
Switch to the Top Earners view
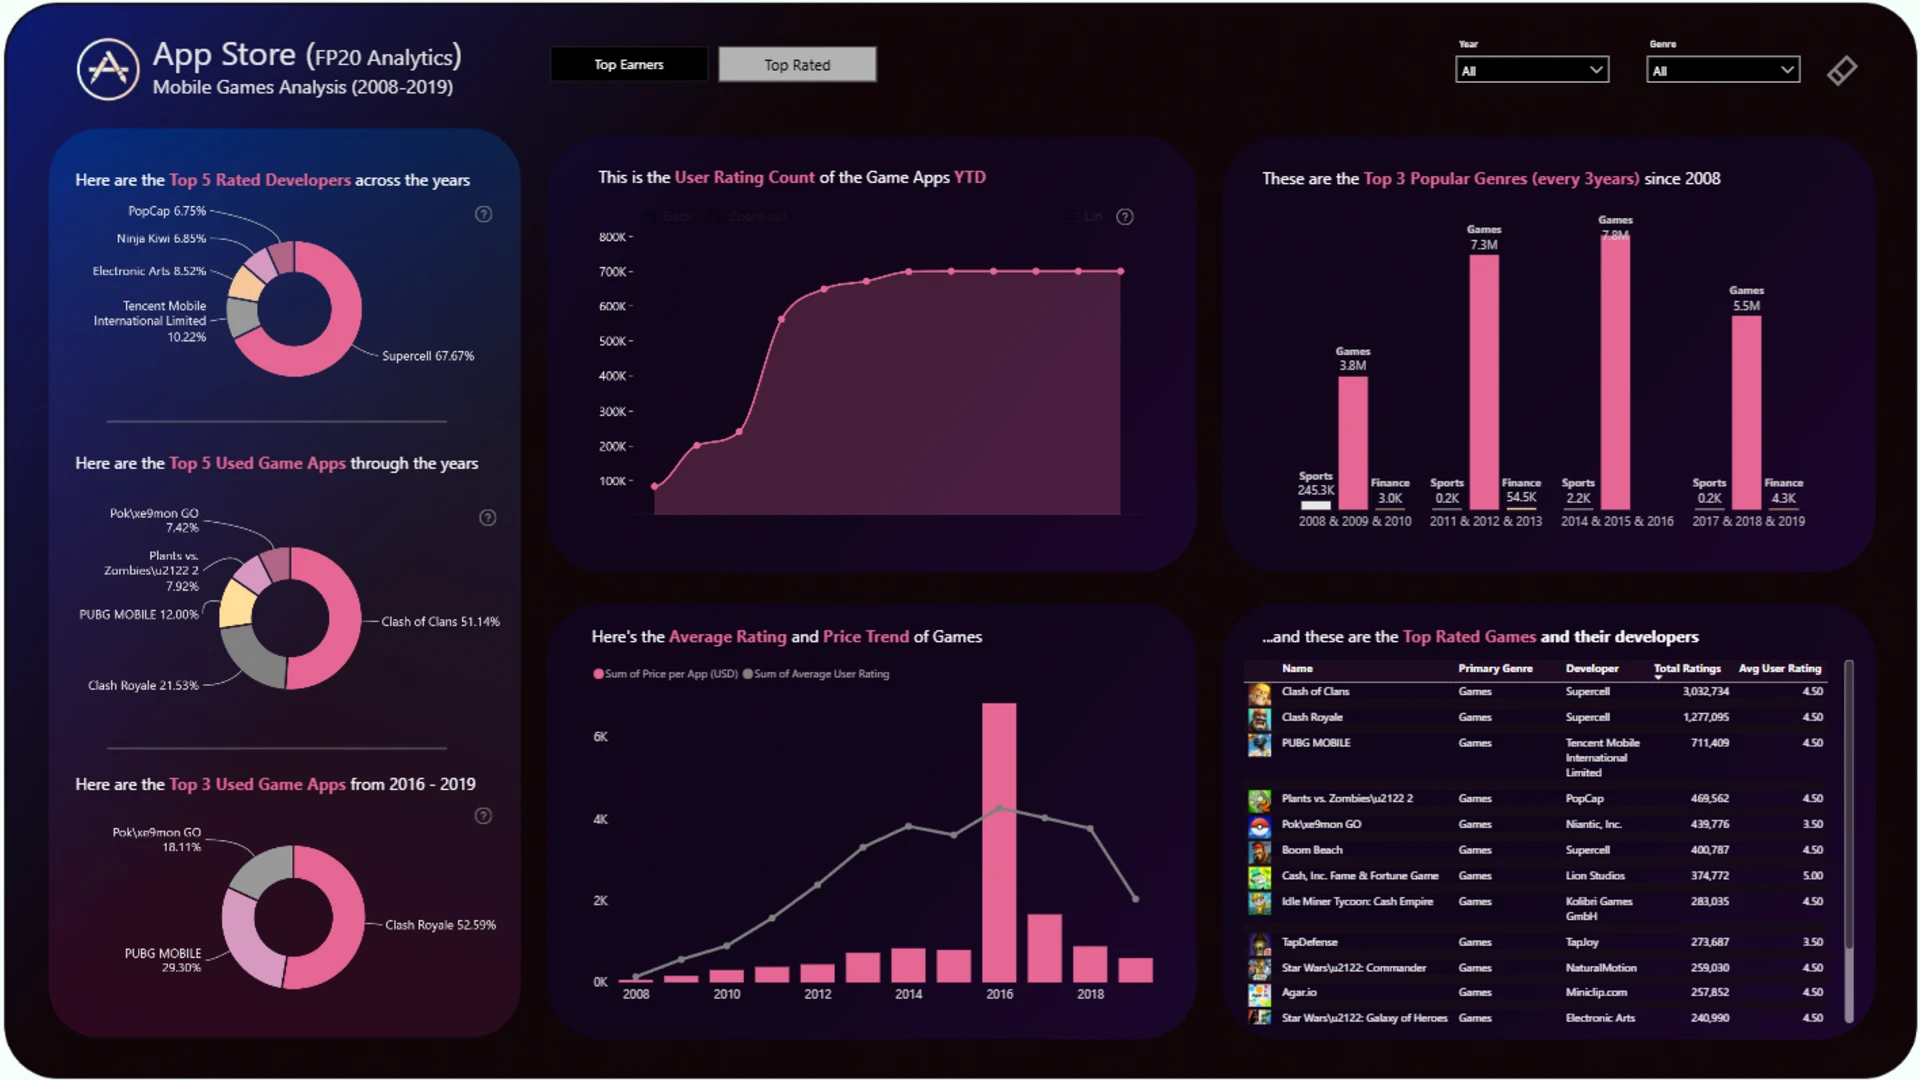click(x=629, y=65)
